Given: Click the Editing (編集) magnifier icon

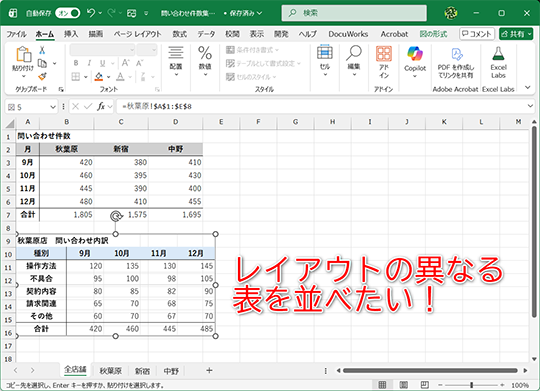Looking at the screenshot, I should (354, 52).
